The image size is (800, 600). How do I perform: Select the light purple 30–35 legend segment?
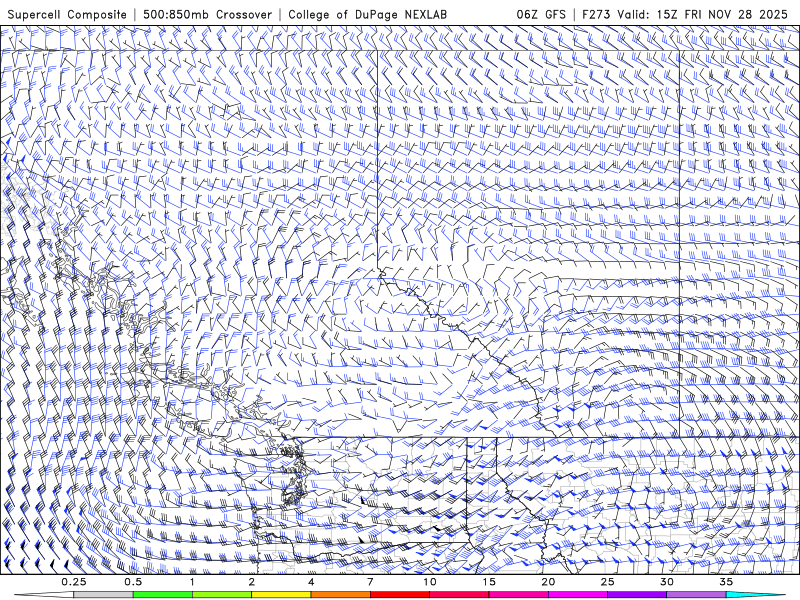tap(696, 595)
